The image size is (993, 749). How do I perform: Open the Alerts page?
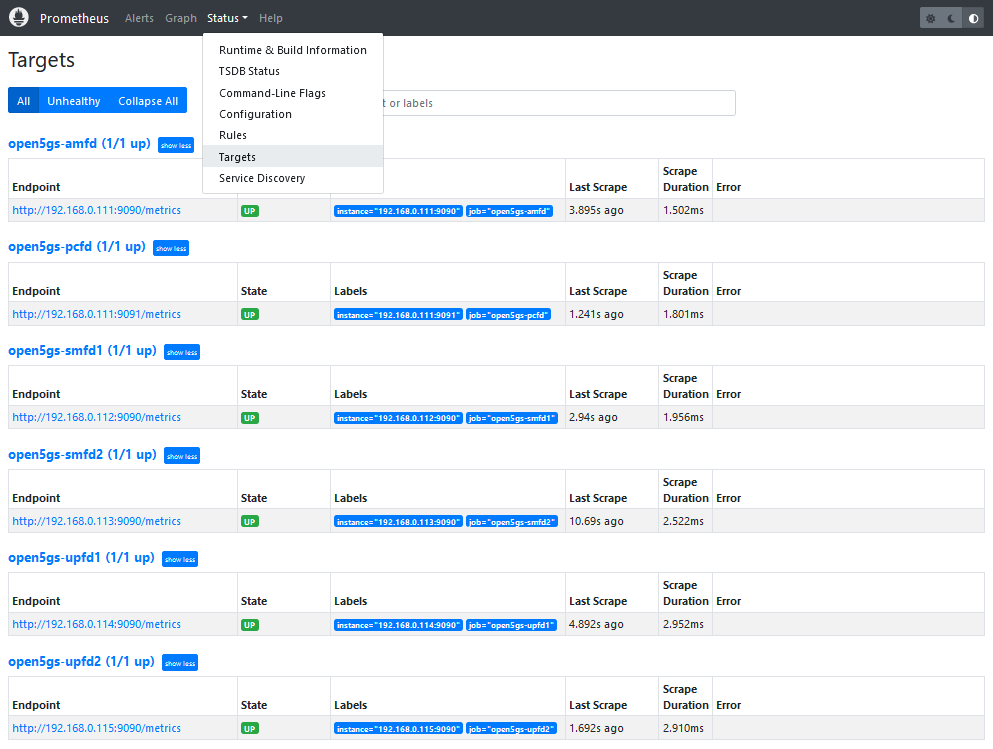pyautogui.click(x=139, y=18)
